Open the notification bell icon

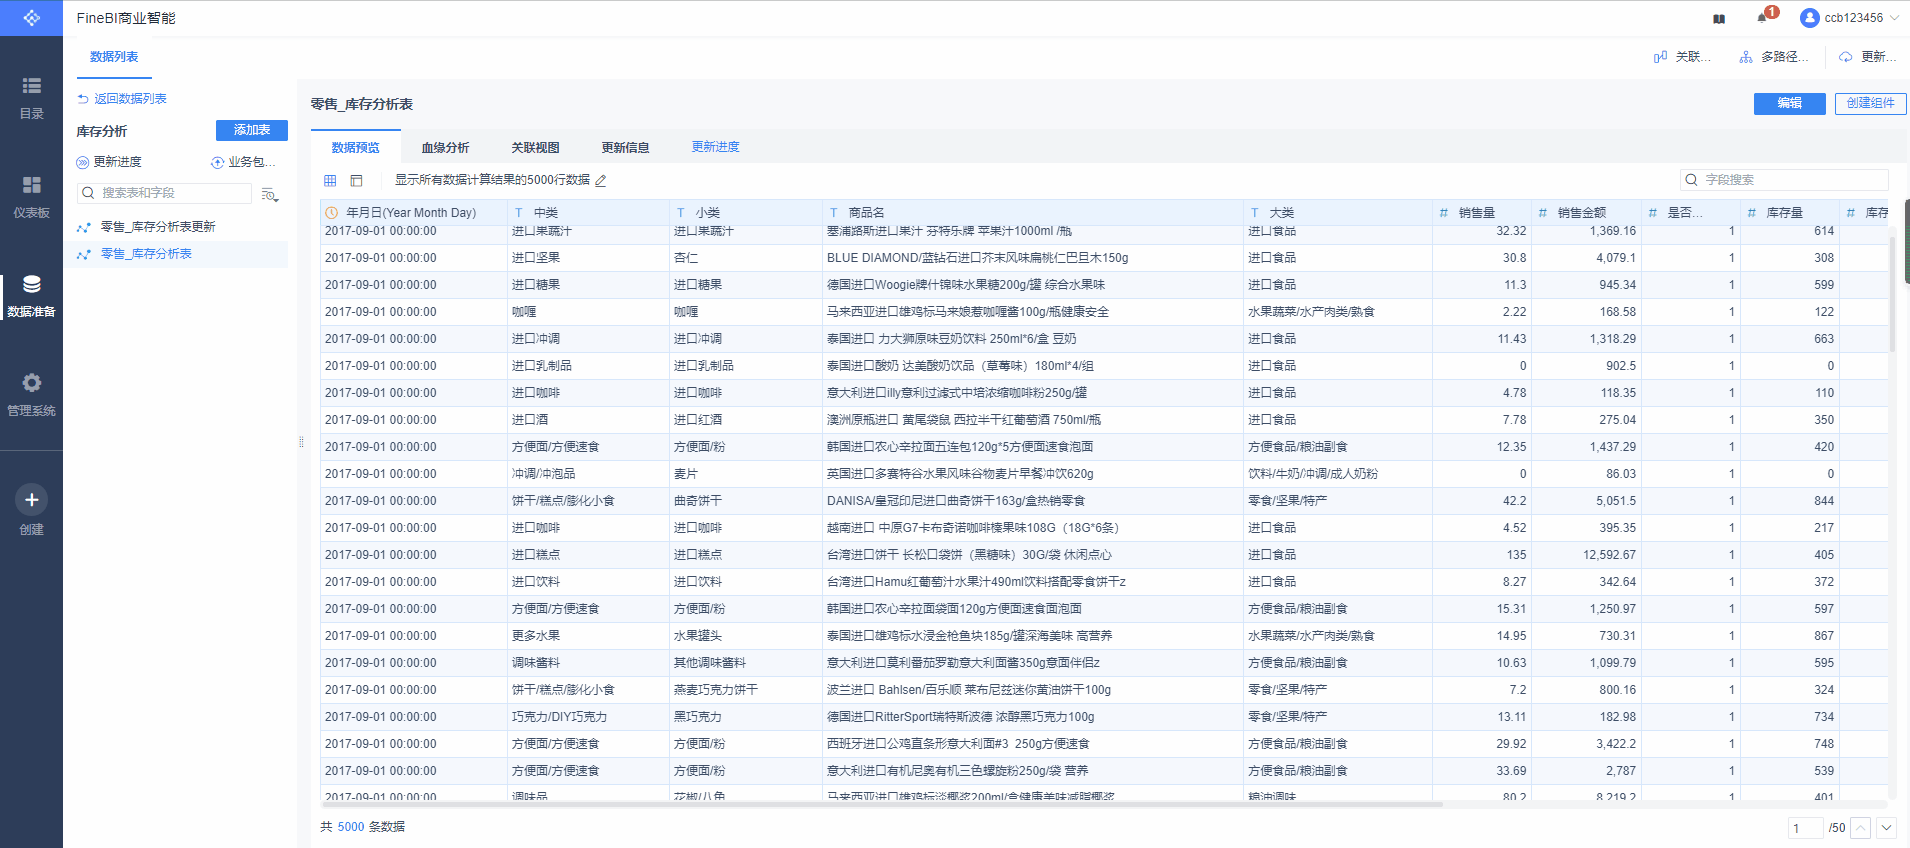[1762, 18]
